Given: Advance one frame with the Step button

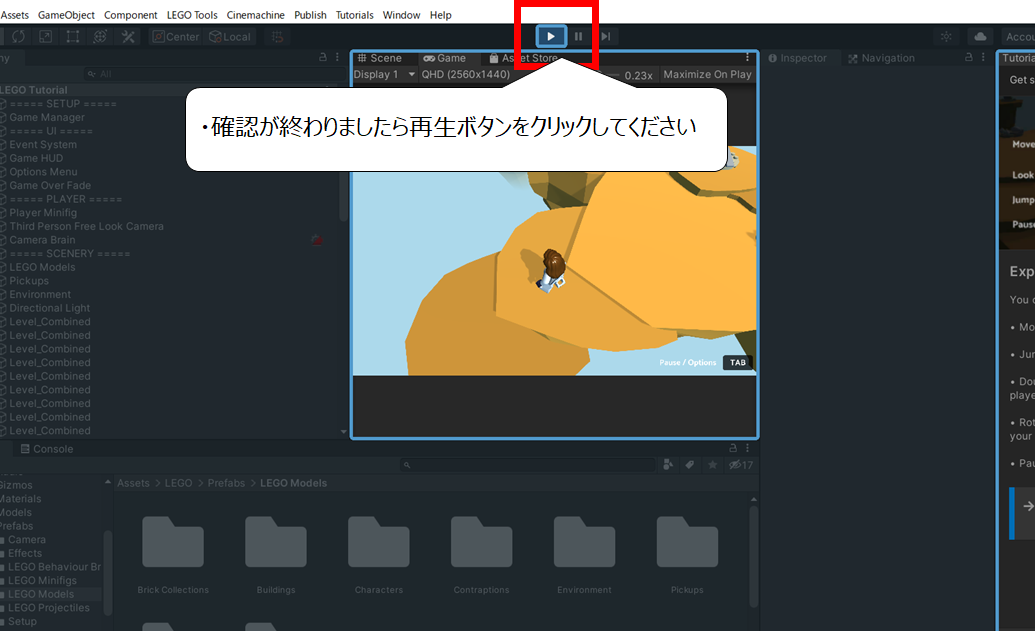Looking at the screenshot, I should (605, 36).
